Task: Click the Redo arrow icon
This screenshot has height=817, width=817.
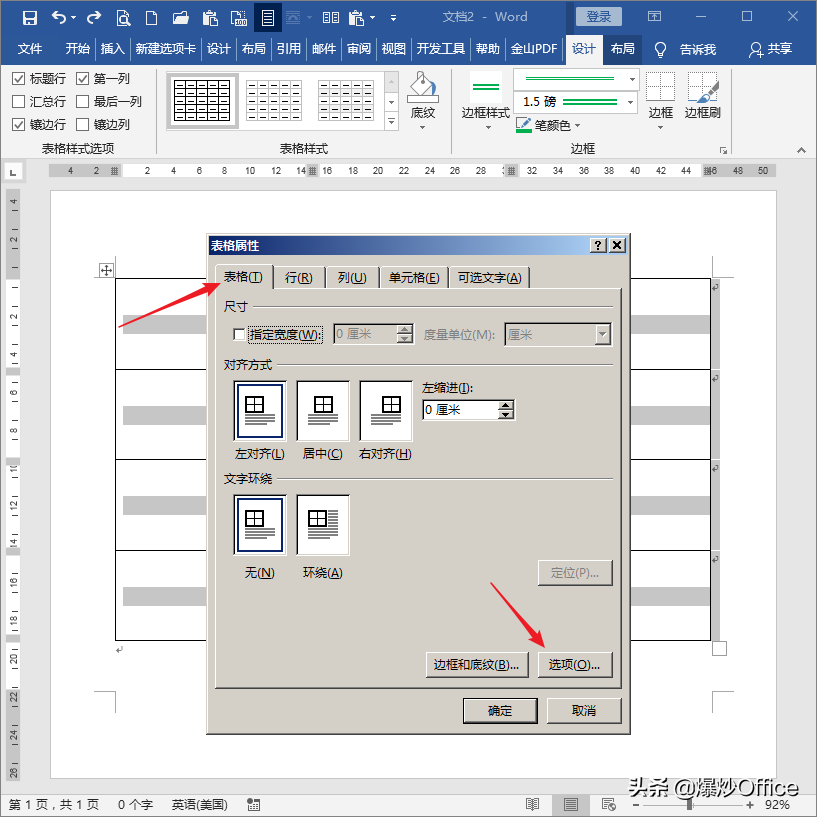Action: pyautogui.click(x=94, y=18)
